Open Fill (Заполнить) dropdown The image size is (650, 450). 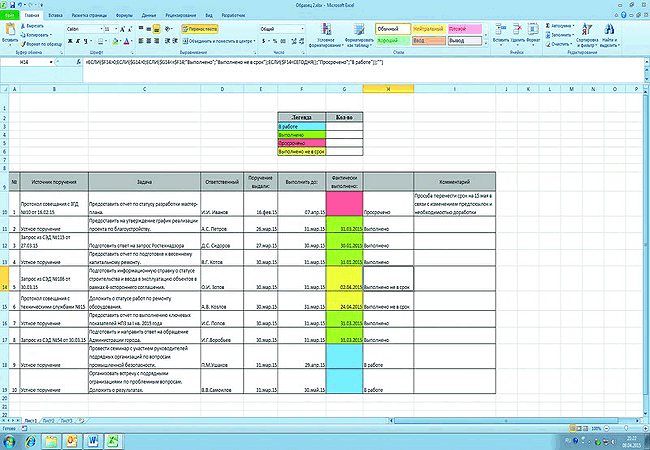(560, 35)
